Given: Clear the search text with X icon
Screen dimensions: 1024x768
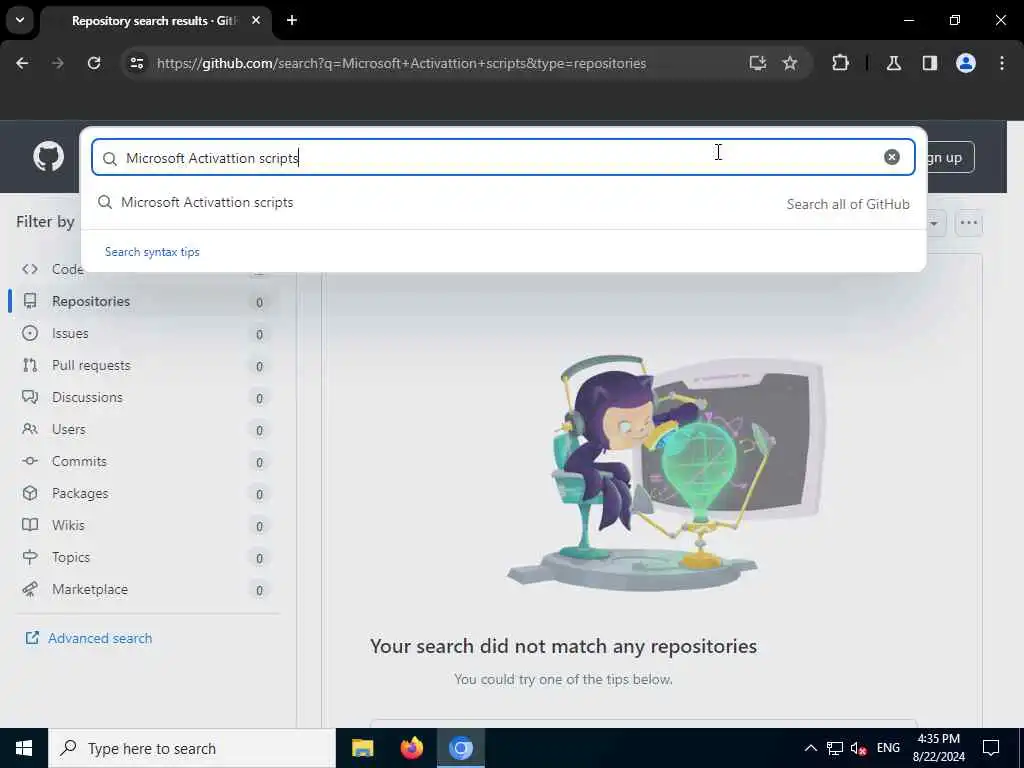Looking at the screenshot, I should click(x=891, y=157).
